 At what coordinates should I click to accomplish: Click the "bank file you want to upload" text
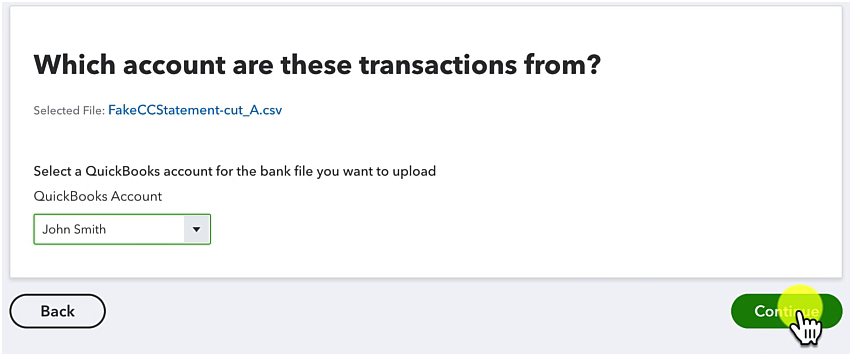point(334,171)
